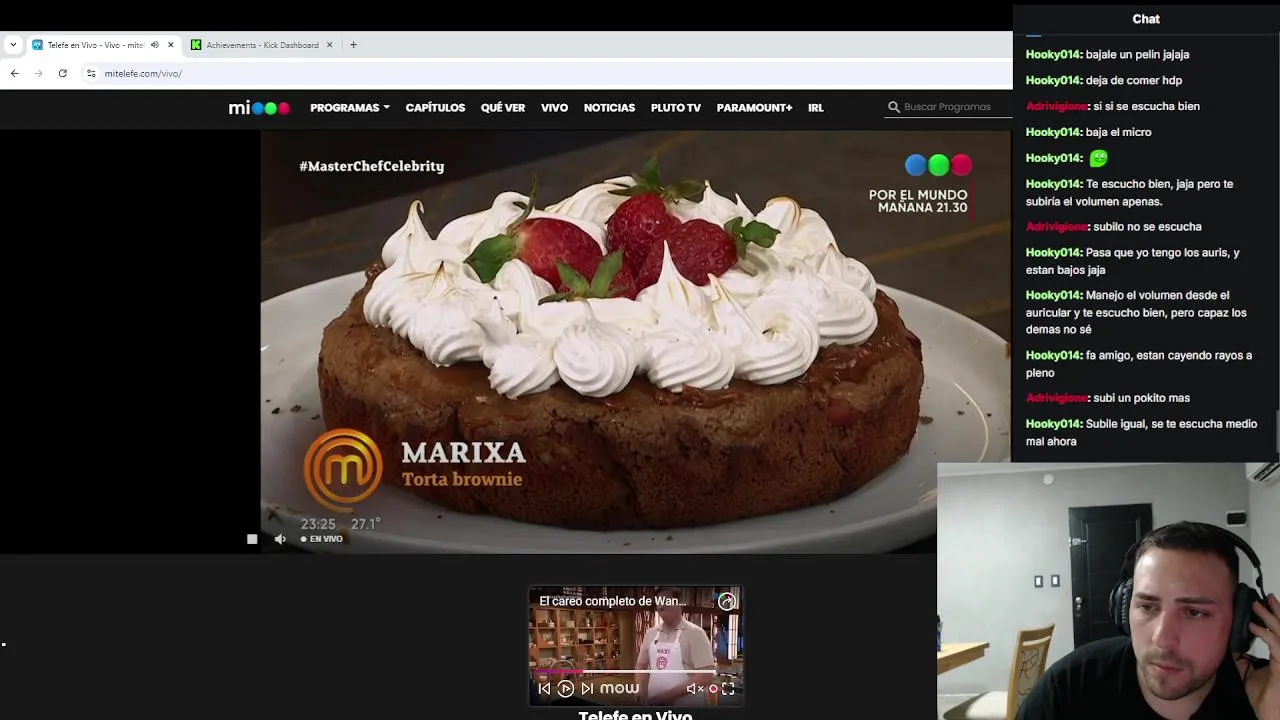Screen dimensions: 1280x720
Task: Mute the Telefe tab audio speaker icon
Action: tap(154, 45)
